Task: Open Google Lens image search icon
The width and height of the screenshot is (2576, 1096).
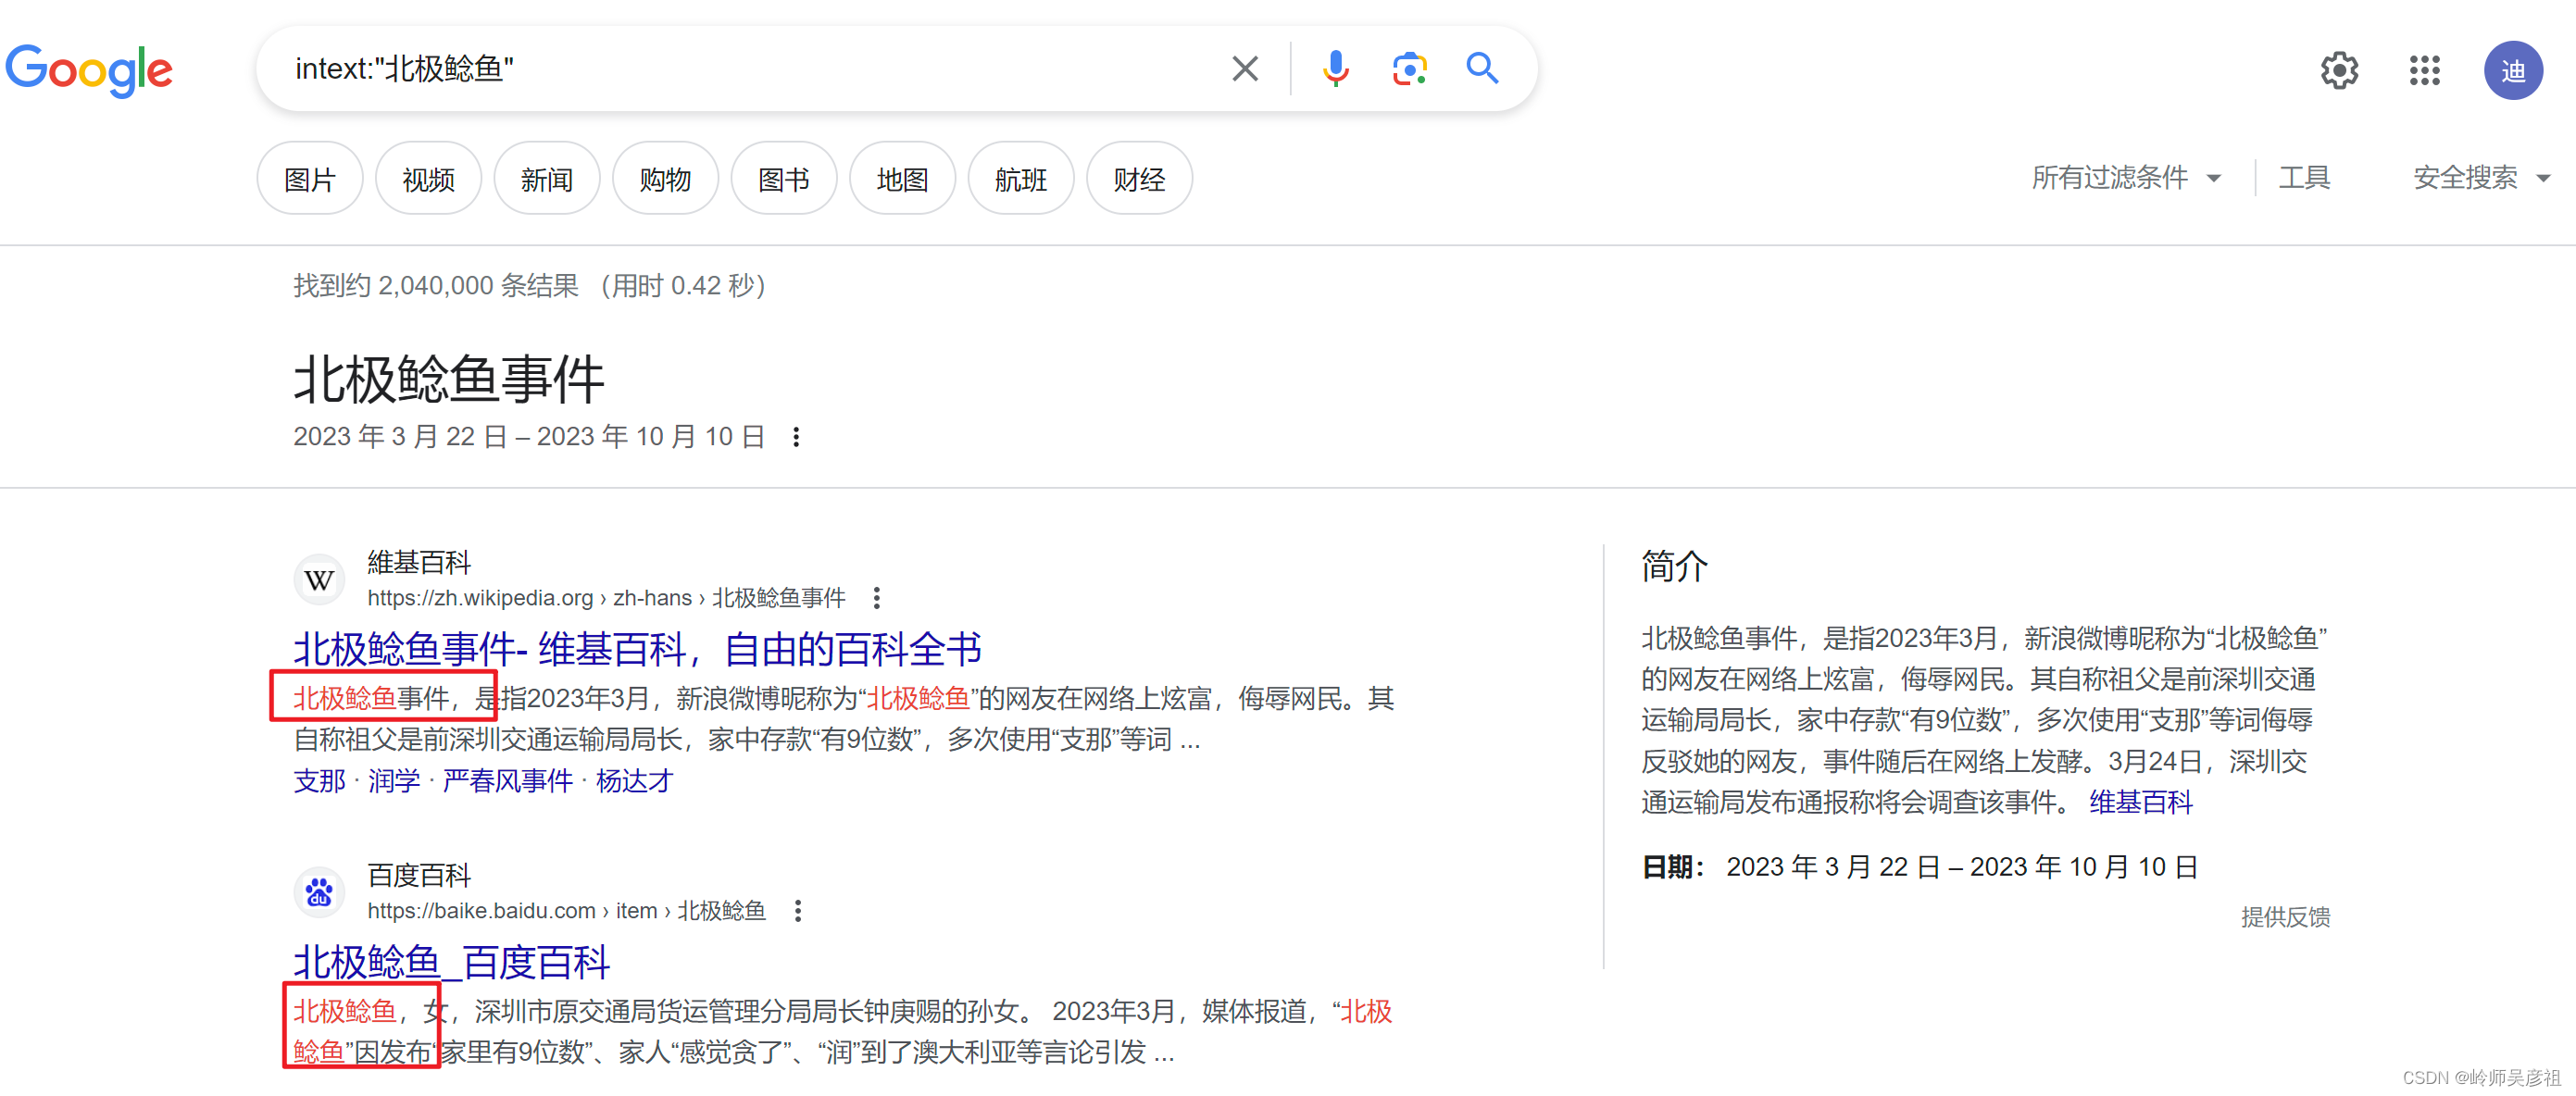Action: (1409, 69)
